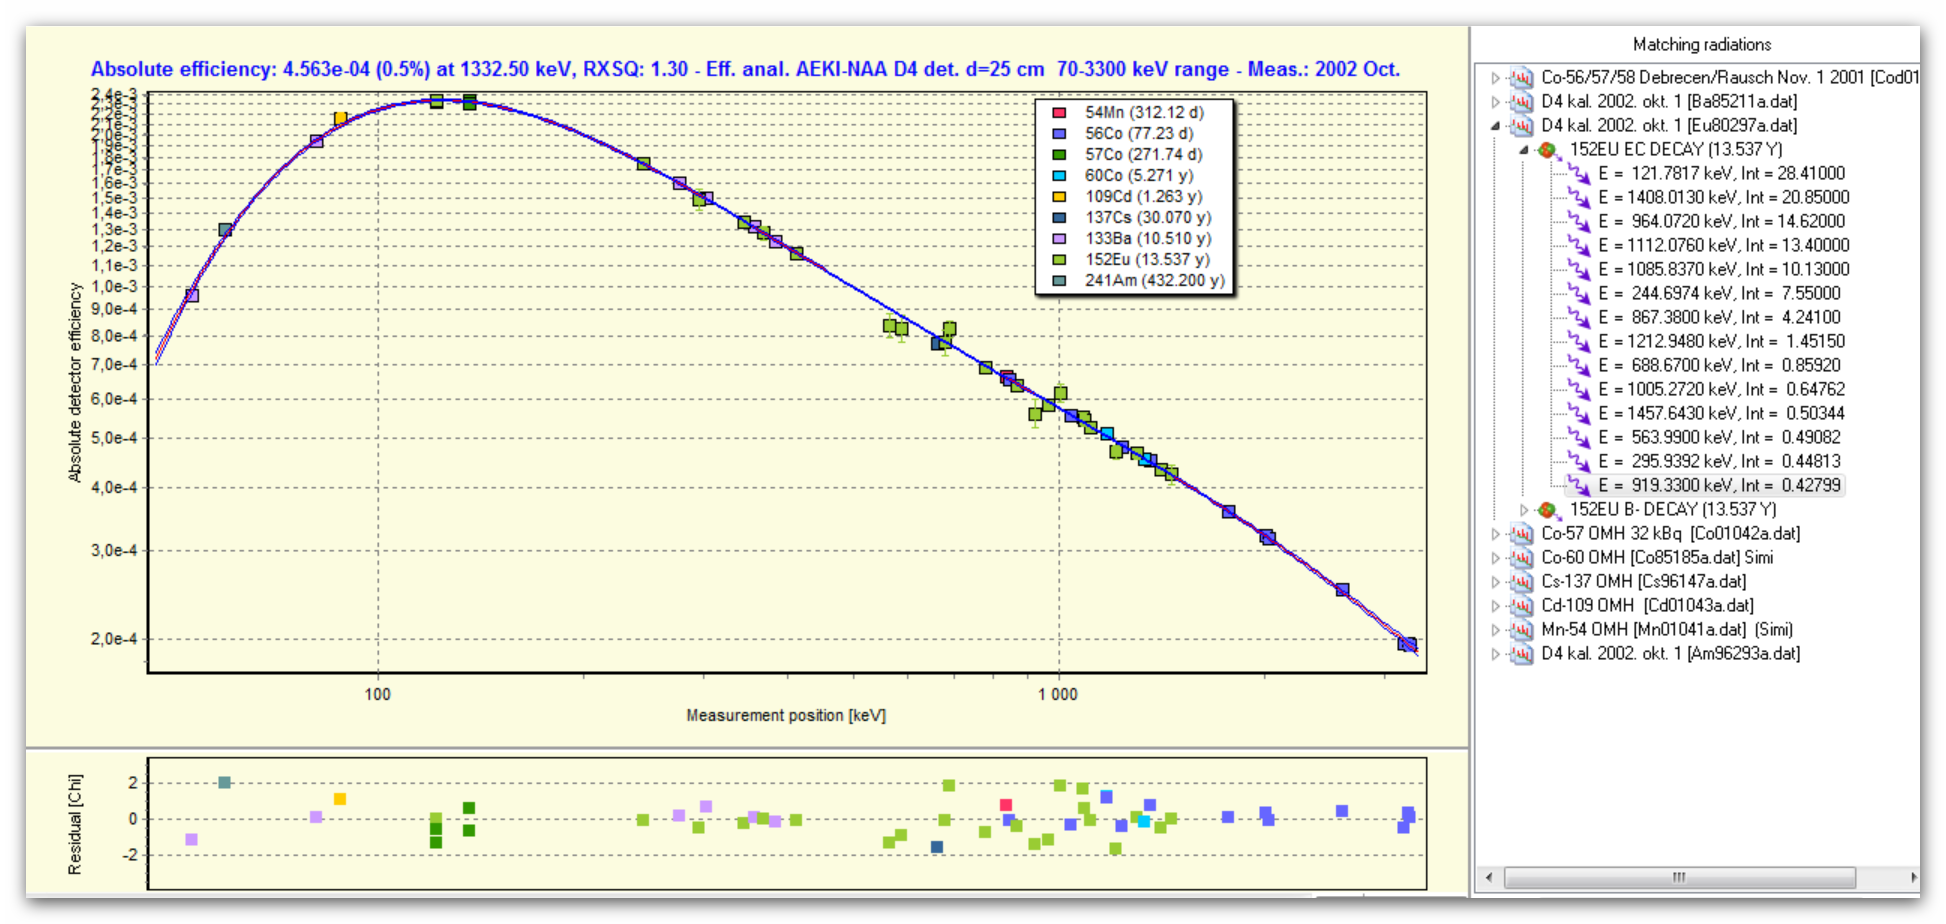
Task: Click the gamma-line icon for 1085.8370 keV
Action: (x=1578, y=269)
